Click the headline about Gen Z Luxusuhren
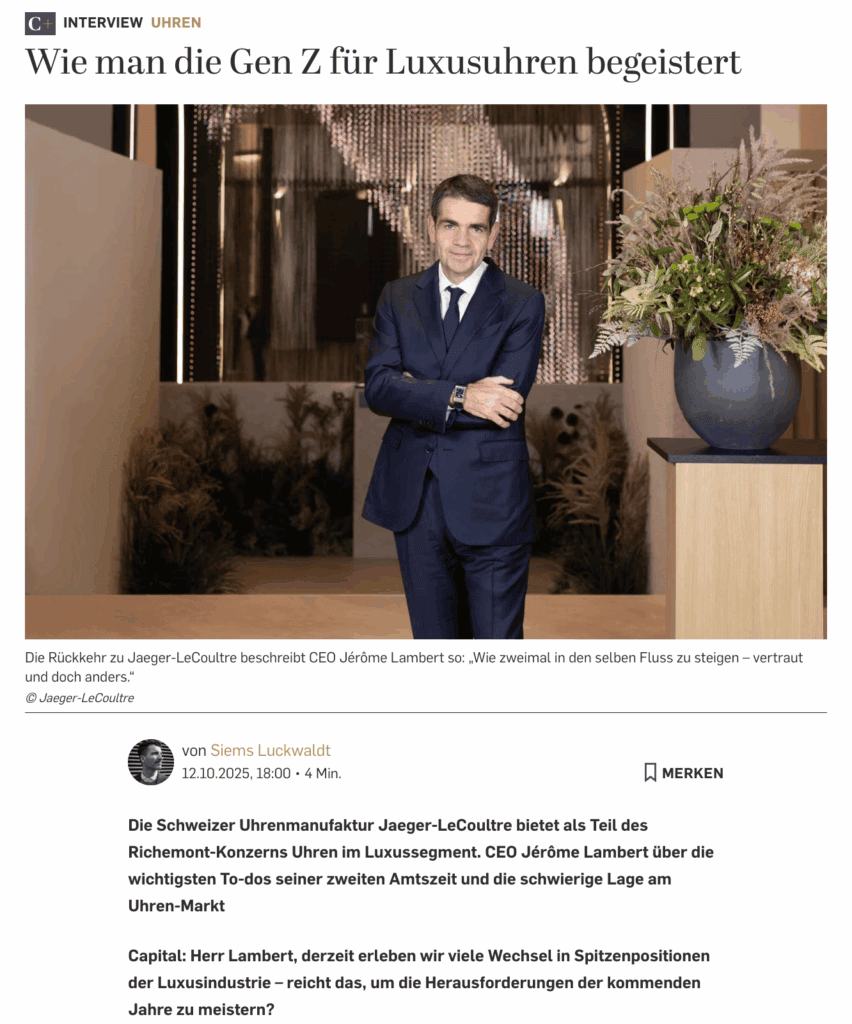 (383, 63)
